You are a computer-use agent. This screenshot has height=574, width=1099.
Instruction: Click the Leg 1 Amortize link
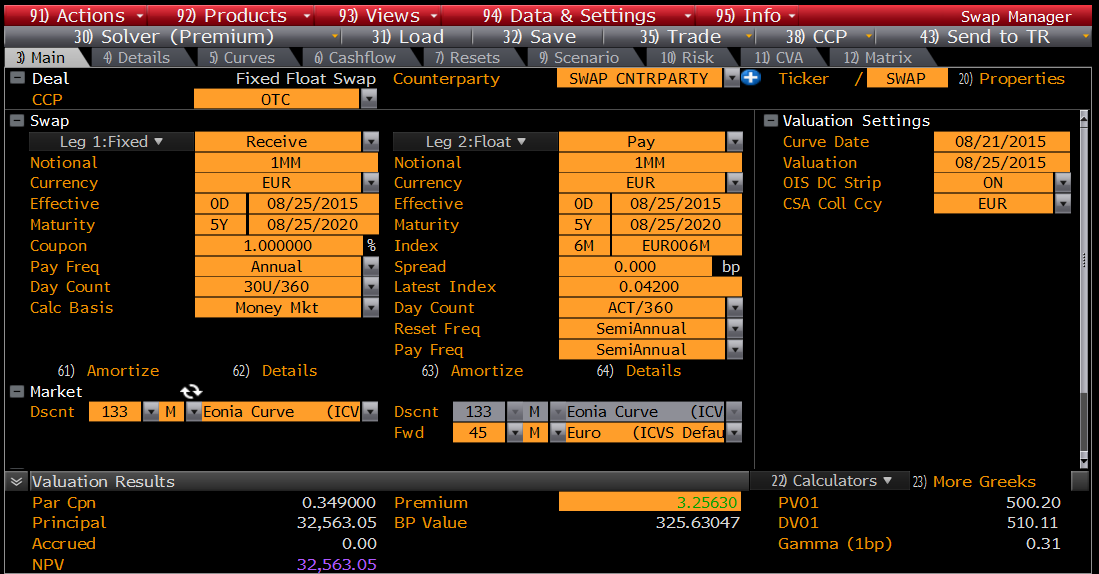point(122,370)
